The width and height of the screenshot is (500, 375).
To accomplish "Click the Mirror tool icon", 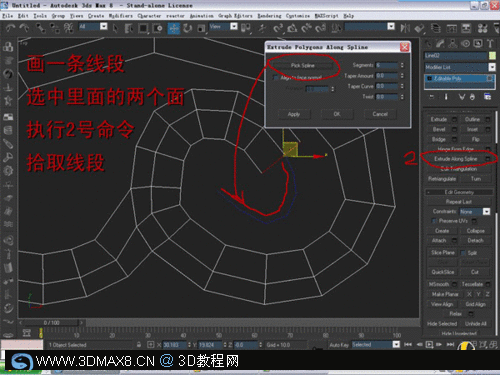I will pyautogui.click(x=405, y=28).
